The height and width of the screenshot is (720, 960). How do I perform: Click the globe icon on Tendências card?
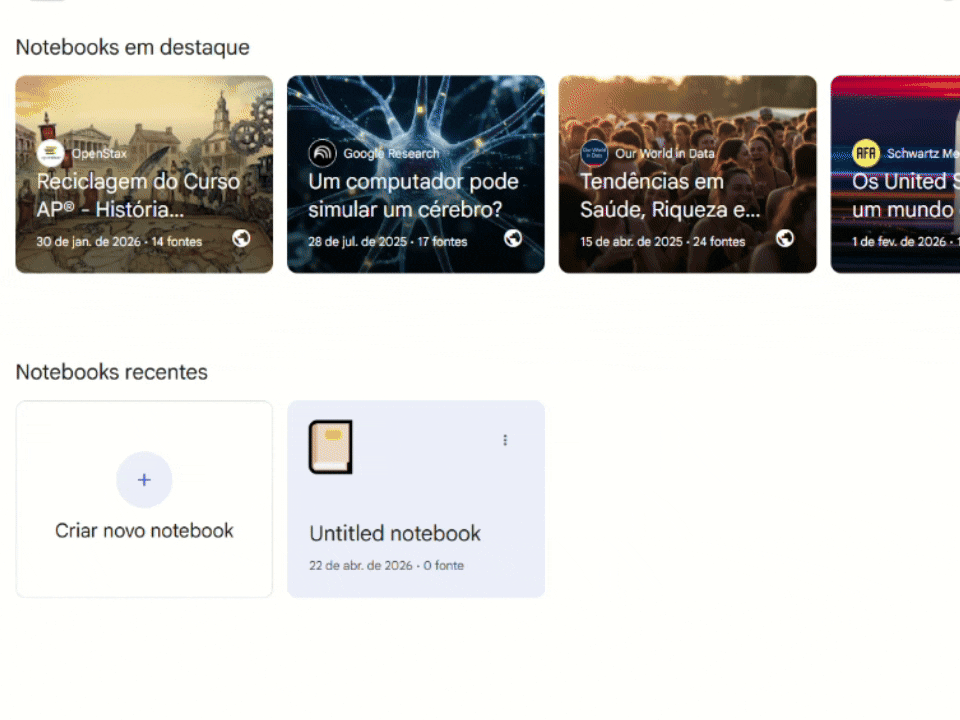[785, 238]
